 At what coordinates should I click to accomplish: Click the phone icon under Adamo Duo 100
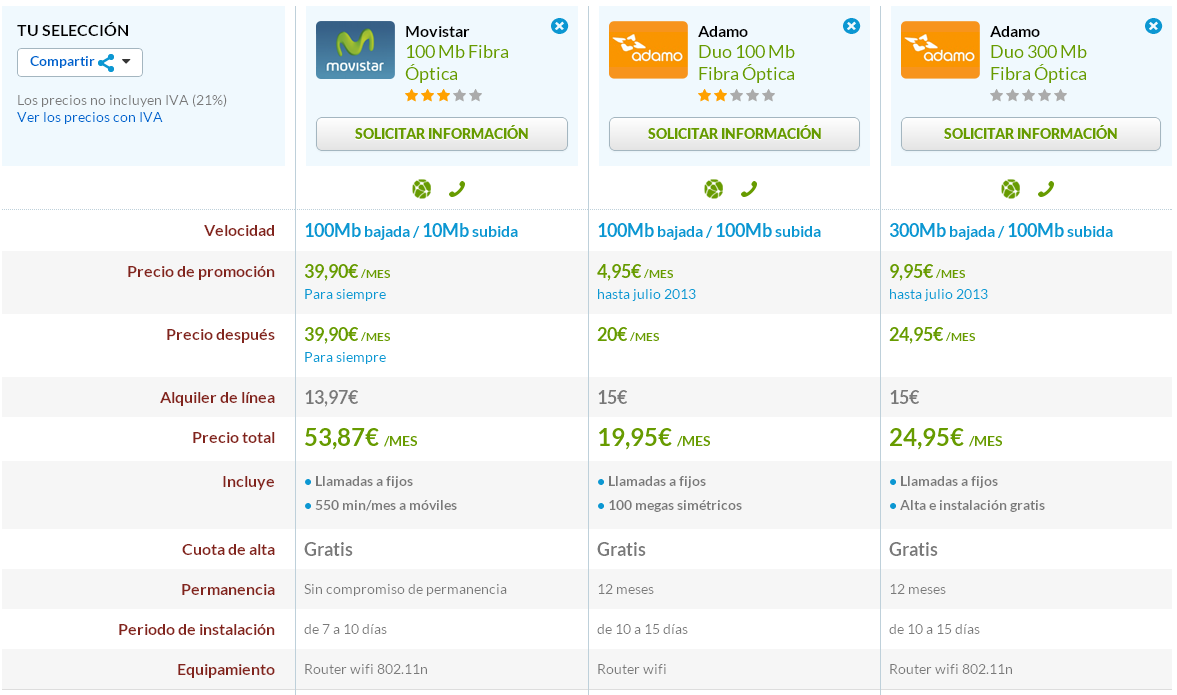[x=748, y=189]
